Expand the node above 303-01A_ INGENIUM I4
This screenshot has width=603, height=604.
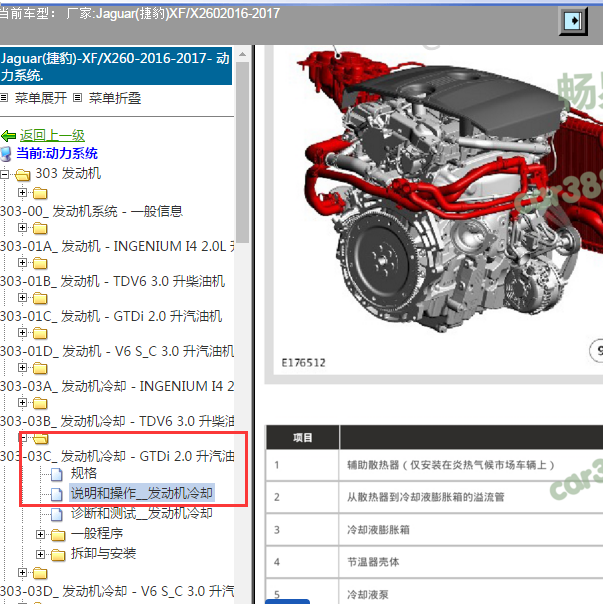tap(22, 228)
